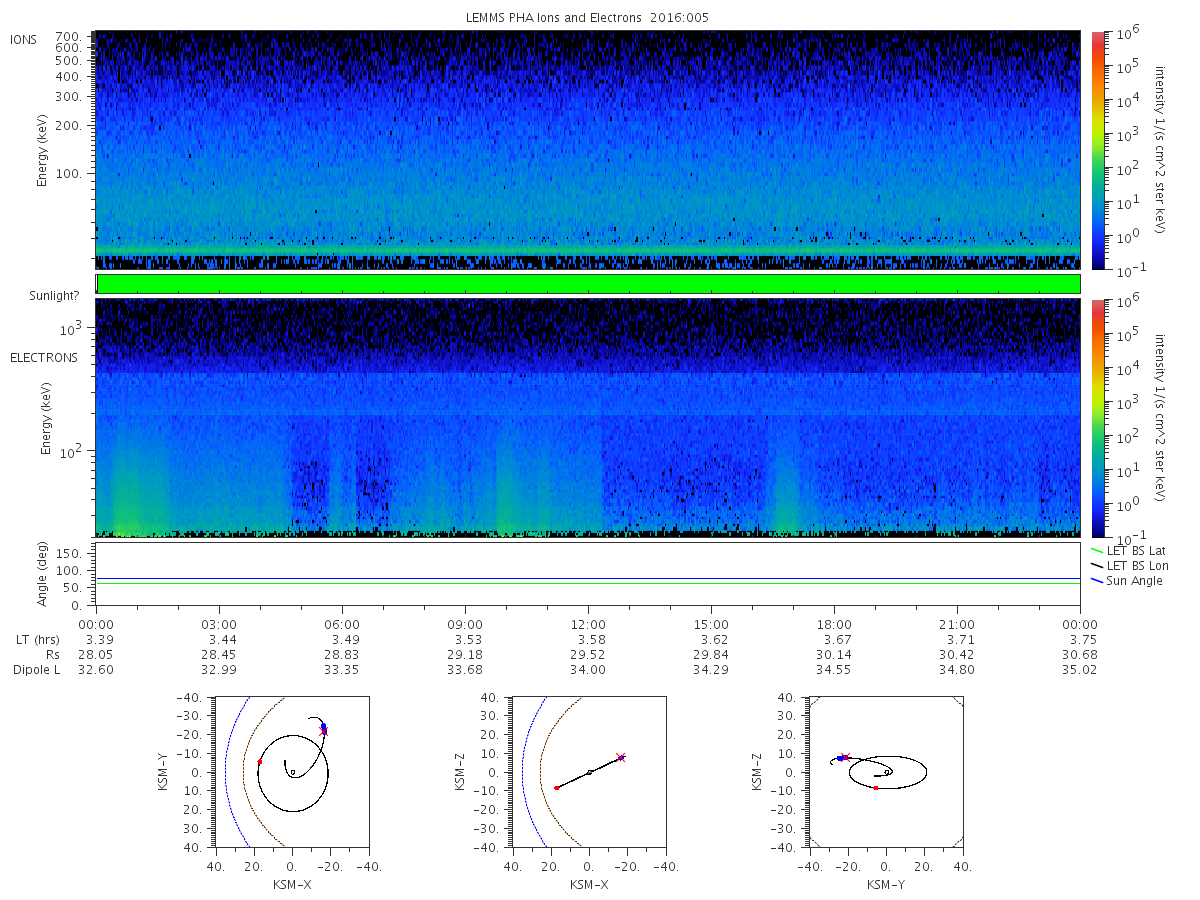1200x900 pixels.
Task: Click the green Sunlight indicator bar
Action: point(588,284)
